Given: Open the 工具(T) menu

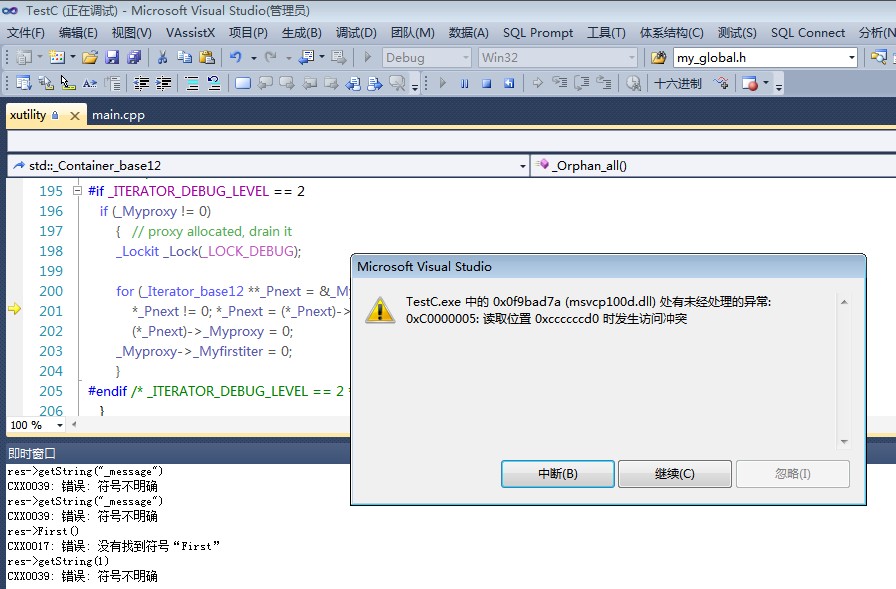Looking at the screenshot, I should 606,33.
